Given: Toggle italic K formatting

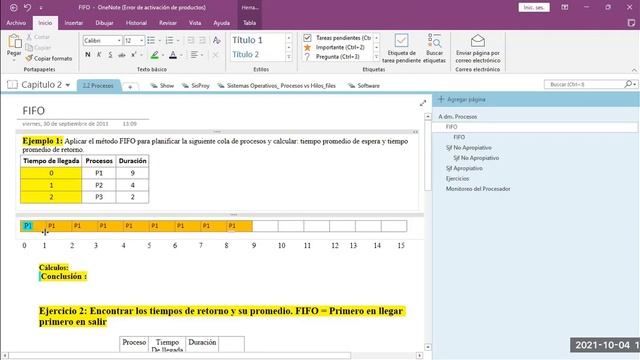Looking at the screenshot, I should (x=99, y=55).
